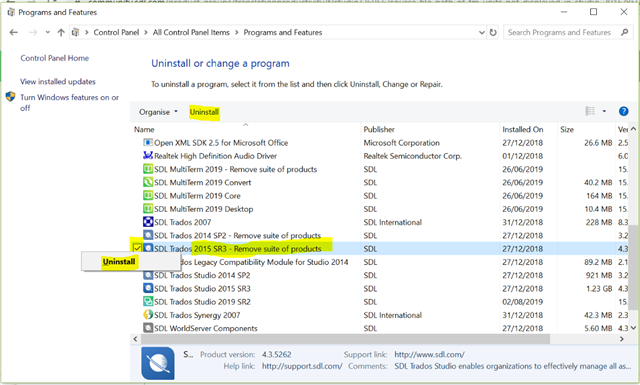Click the SDL Trados Studio 2015 SR3 icon

148,288
